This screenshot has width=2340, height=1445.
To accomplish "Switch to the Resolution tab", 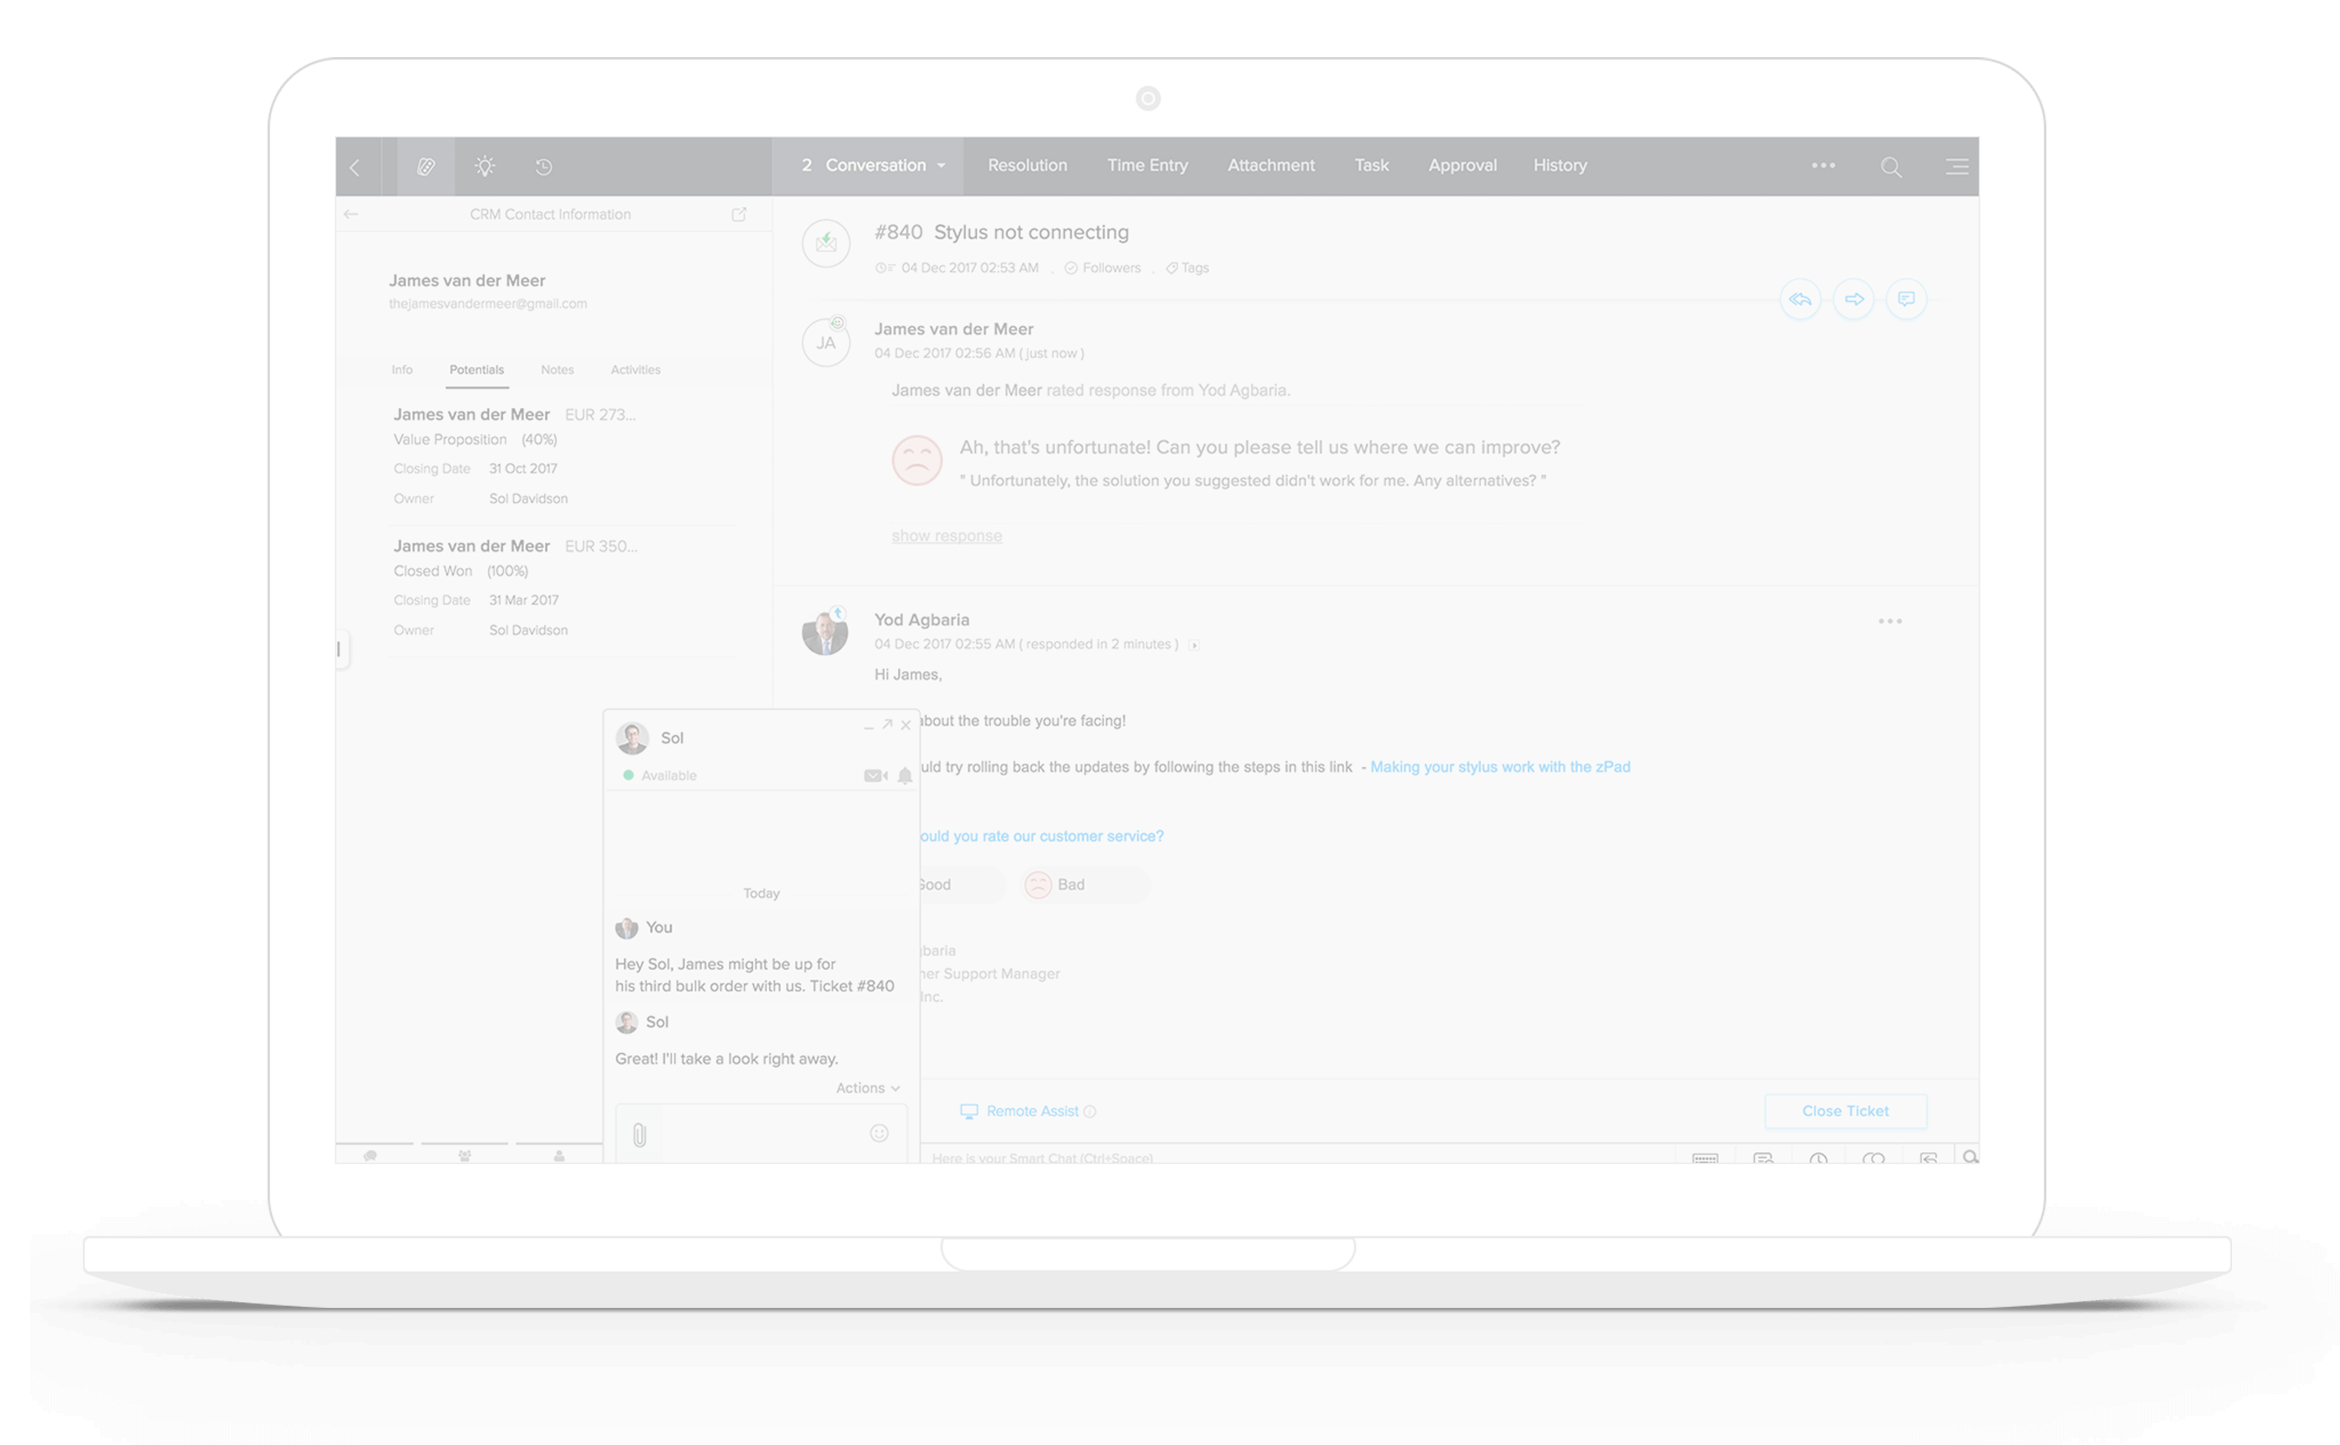I will 1026,164.
